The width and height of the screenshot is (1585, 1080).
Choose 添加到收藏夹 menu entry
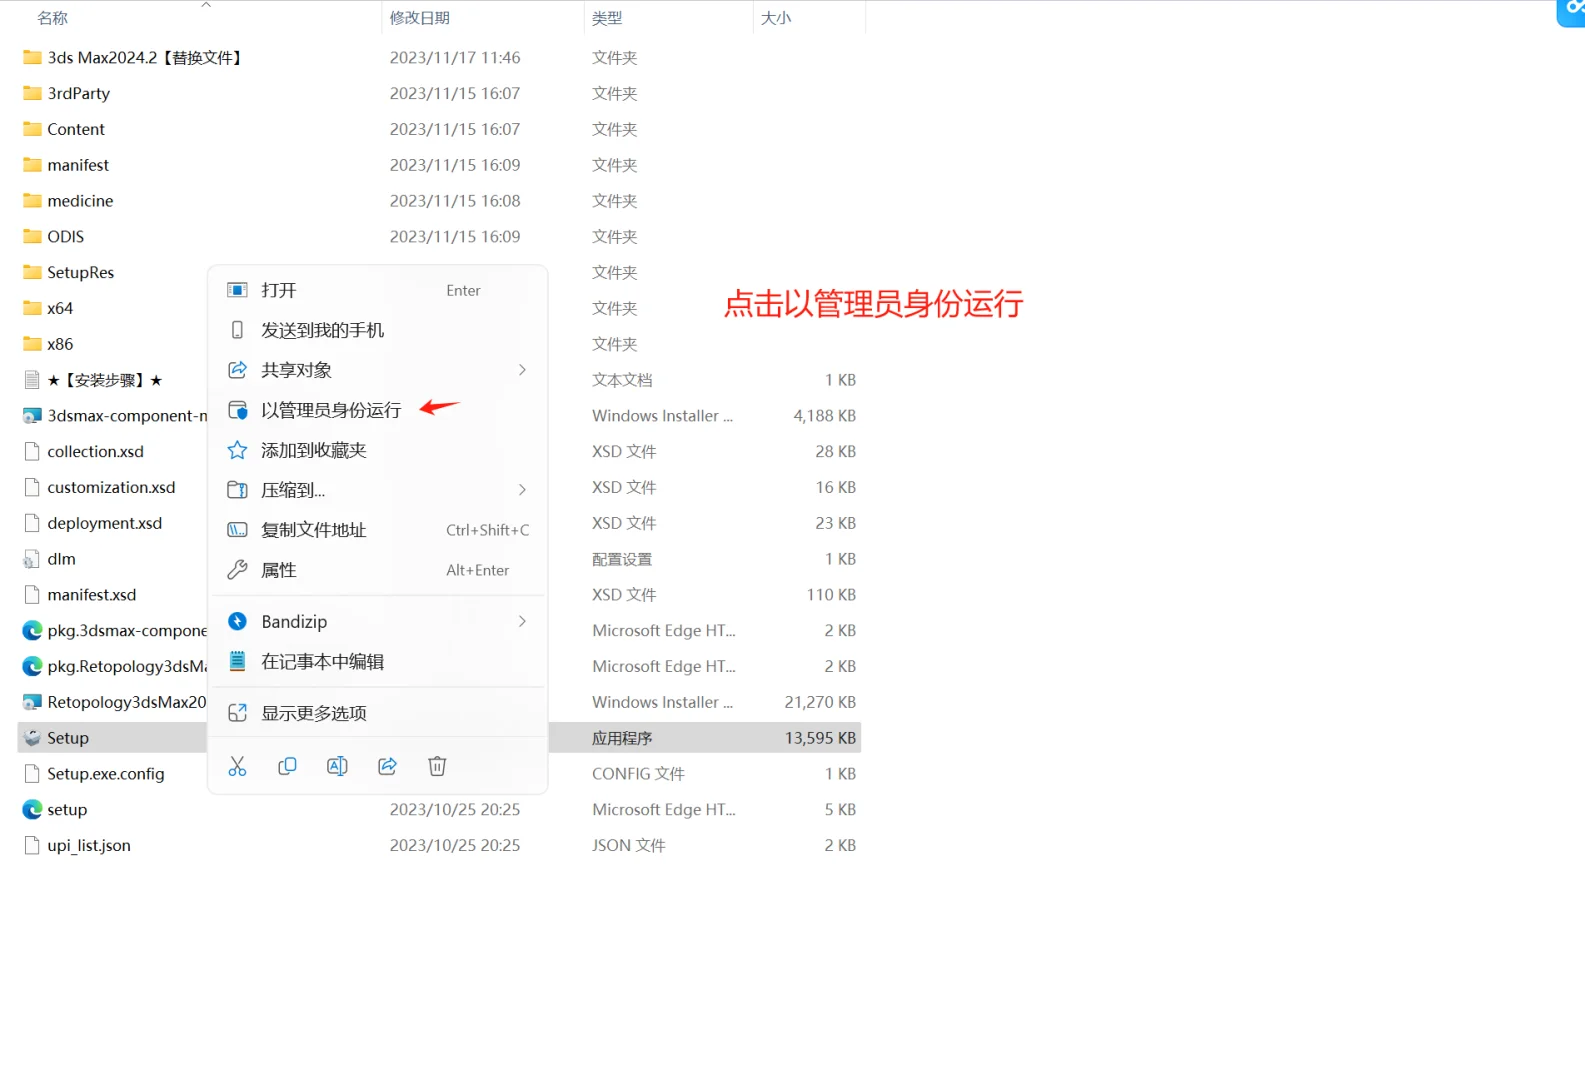pyautogui.click(x=377, y=450)
